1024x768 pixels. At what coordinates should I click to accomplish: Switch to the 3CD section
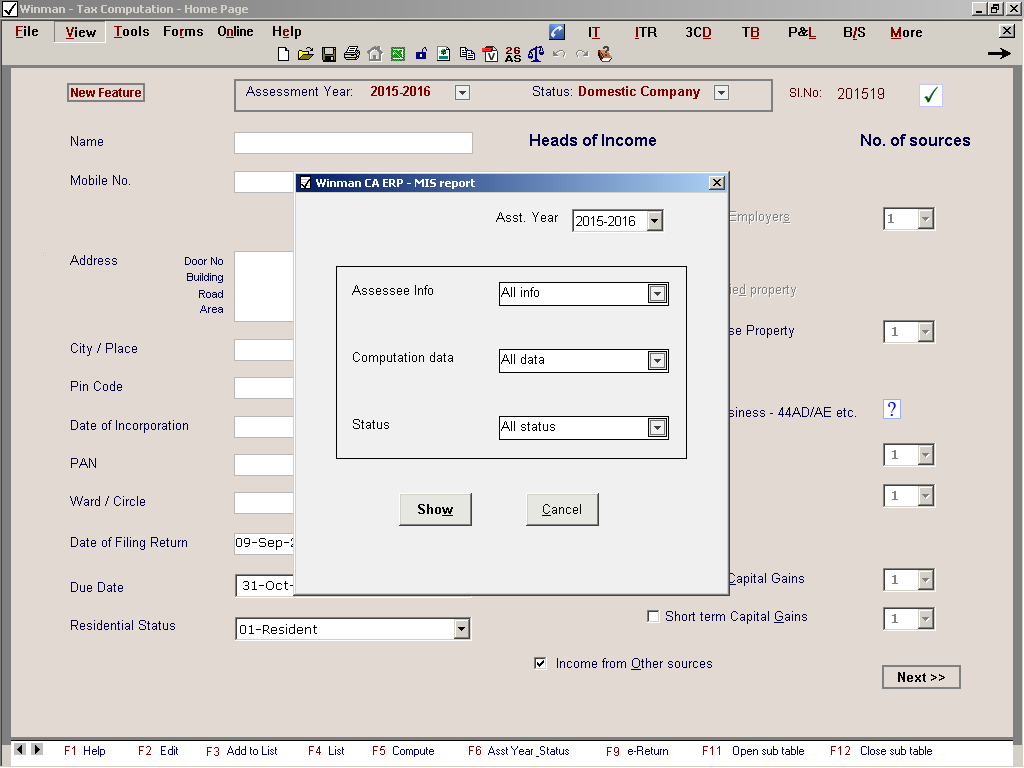coord(698,33)
